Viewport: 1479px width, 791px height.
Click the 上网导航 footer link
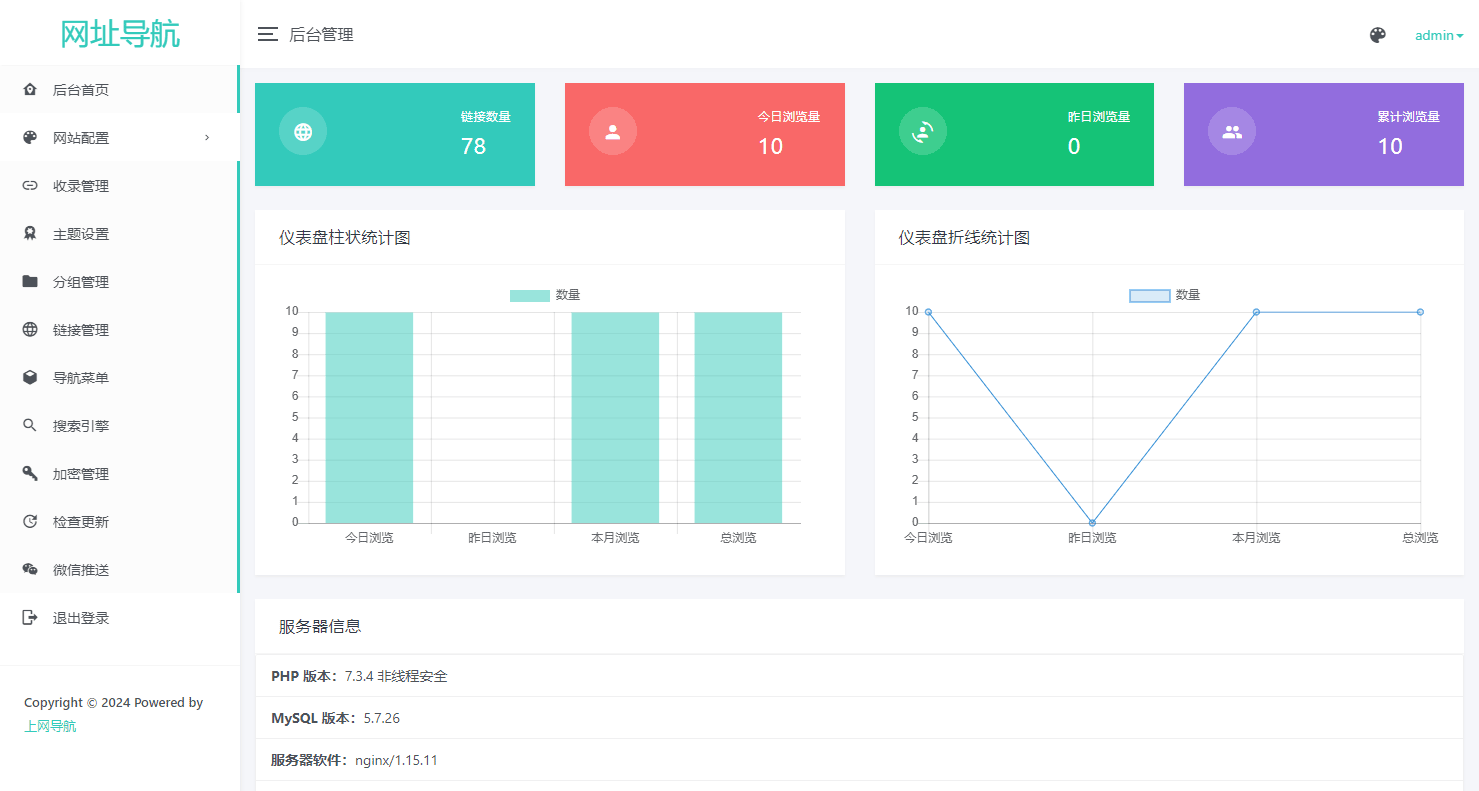click(50, 726)
